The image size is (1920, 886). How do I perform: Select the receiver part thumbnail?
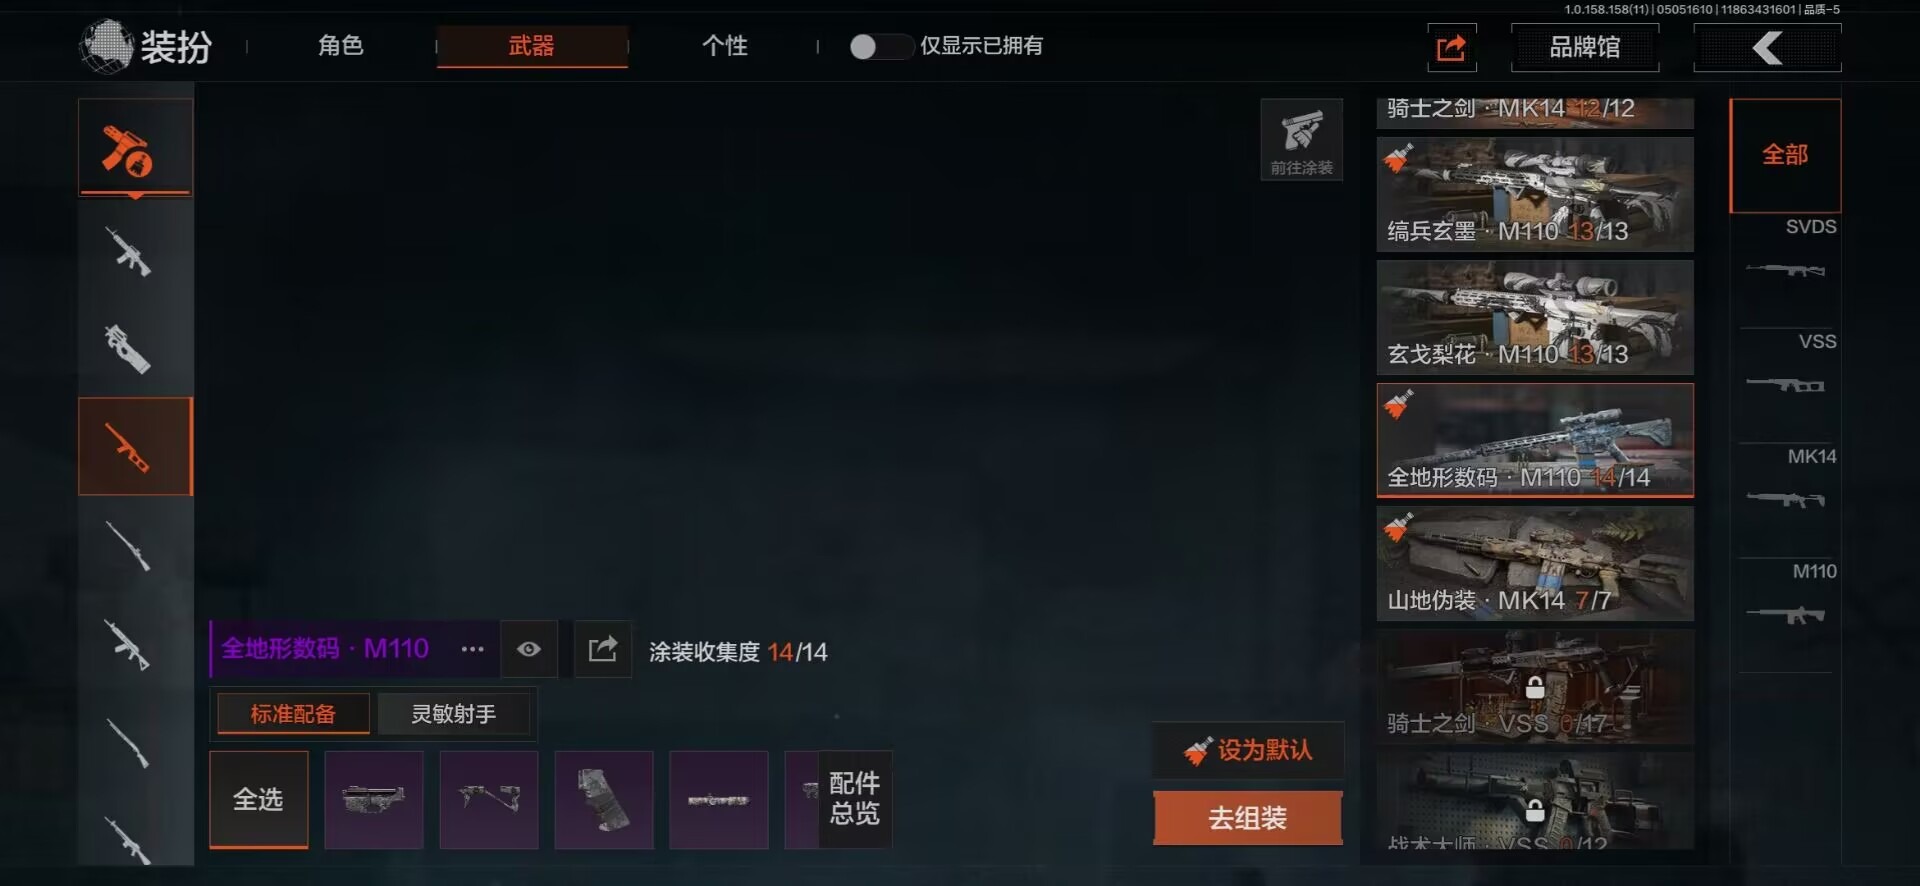374,800
